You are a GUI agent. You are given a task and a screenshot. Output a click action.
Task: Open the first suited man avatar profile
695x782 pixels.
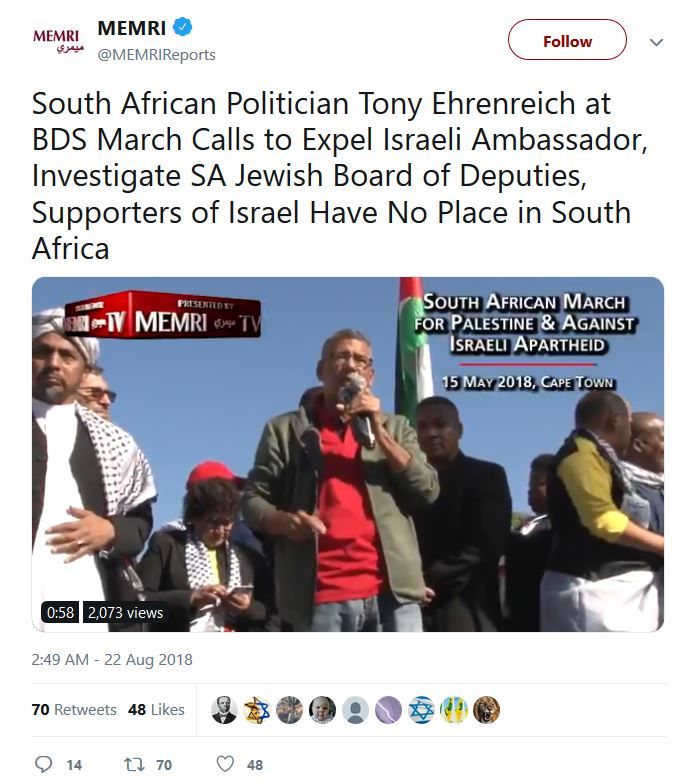pos(224,709)
